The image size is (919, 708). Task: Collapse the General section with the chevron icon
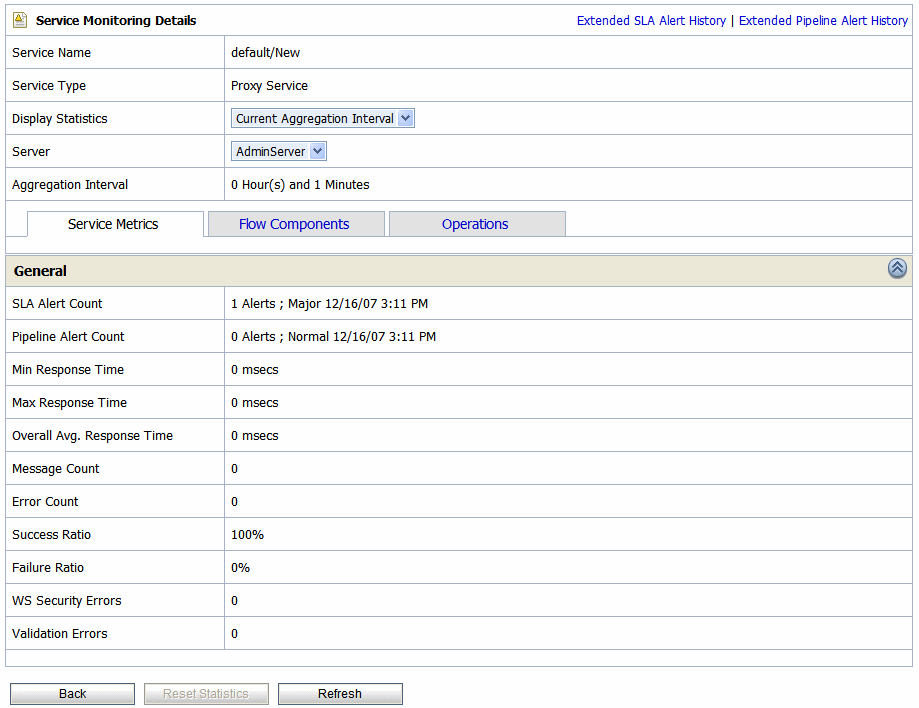897,268
